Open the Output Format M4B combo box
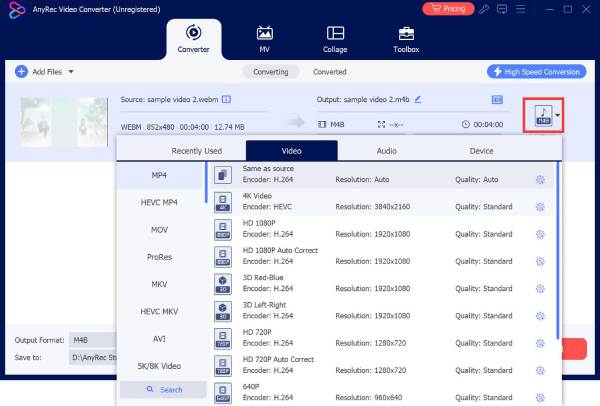Image resolution: width=600 pixels, height=406 pixels. (93, 340)
